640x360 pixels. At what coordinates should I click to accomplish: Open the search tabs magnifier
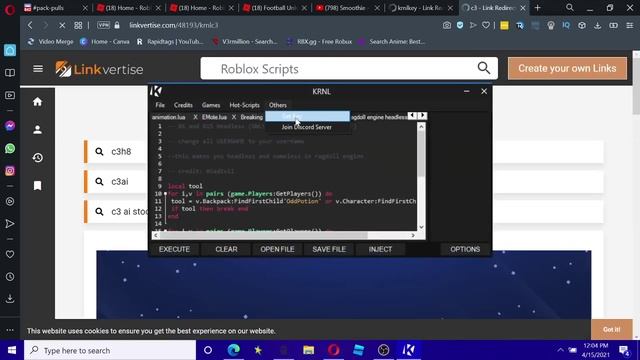point(570,8)
